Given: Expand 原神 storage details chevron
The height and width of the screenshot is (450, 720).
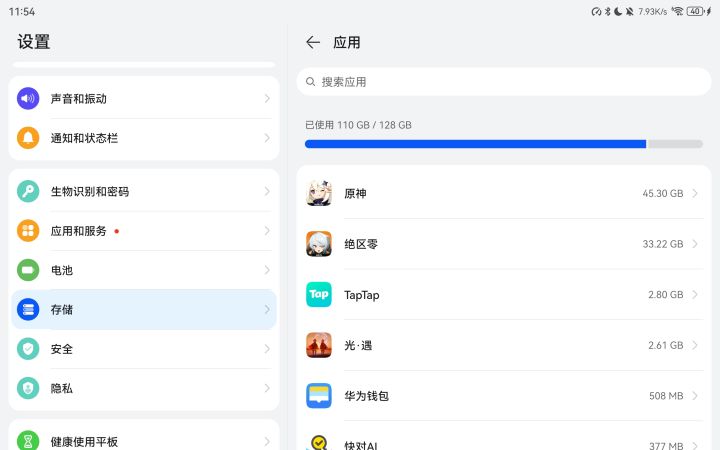Looking at the screenshot, I should [695, 193].
